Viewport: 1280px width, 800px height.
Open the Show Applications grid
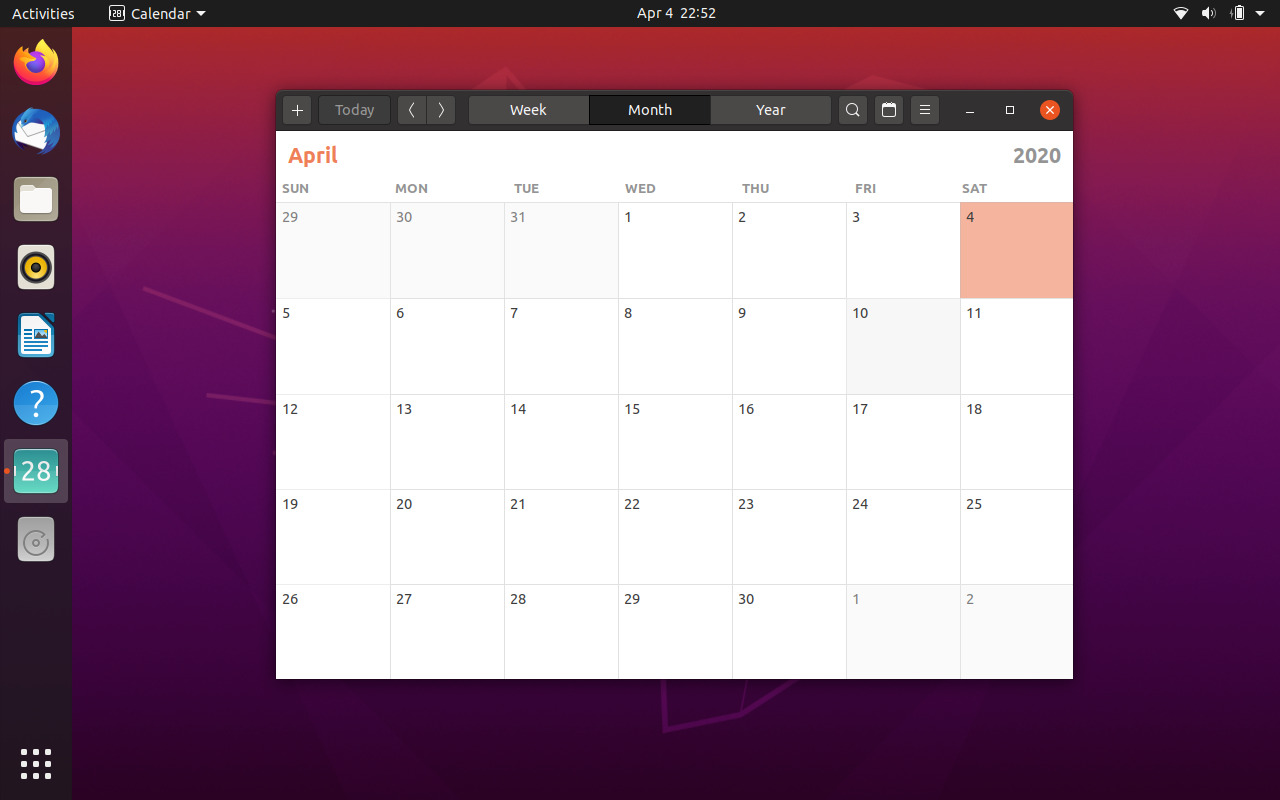point(36,764)
